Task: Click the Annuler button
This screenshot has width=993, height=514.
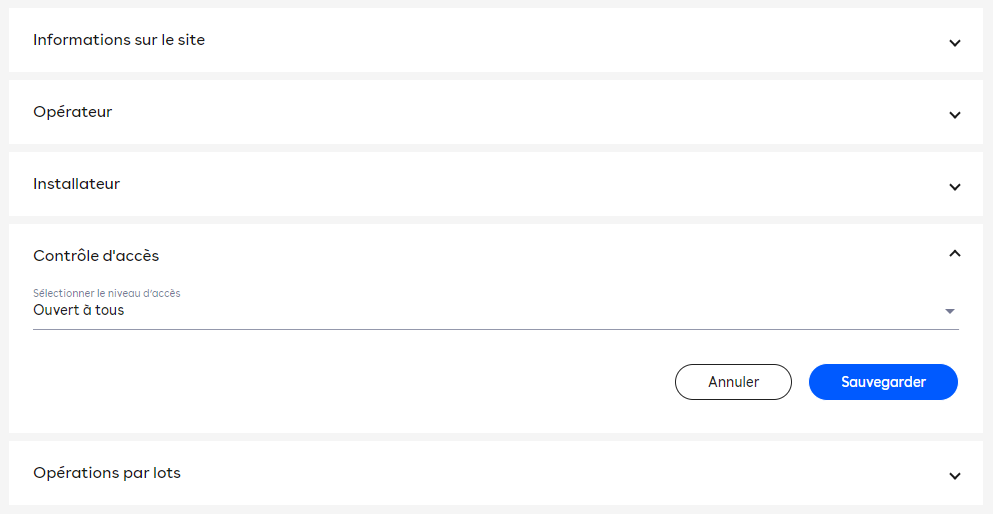Action: 733,382
